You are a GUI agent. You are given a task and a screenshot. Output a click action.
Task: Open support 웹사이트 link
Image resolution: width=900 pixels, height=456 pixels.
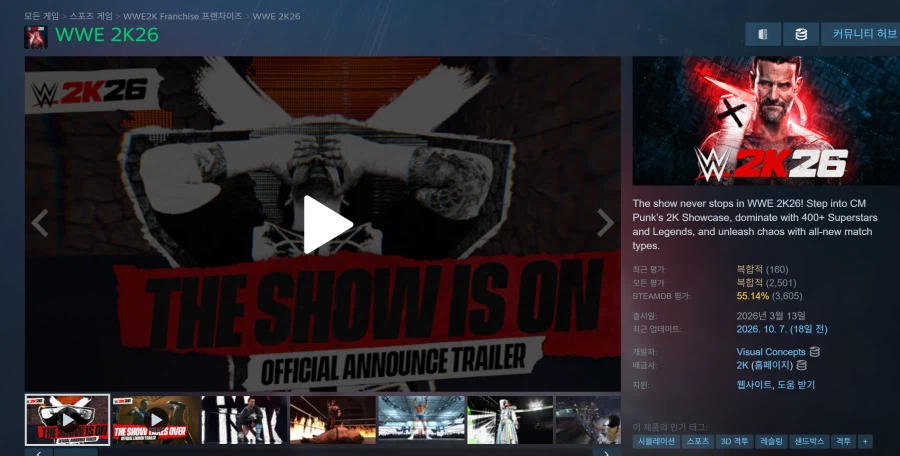754,385
